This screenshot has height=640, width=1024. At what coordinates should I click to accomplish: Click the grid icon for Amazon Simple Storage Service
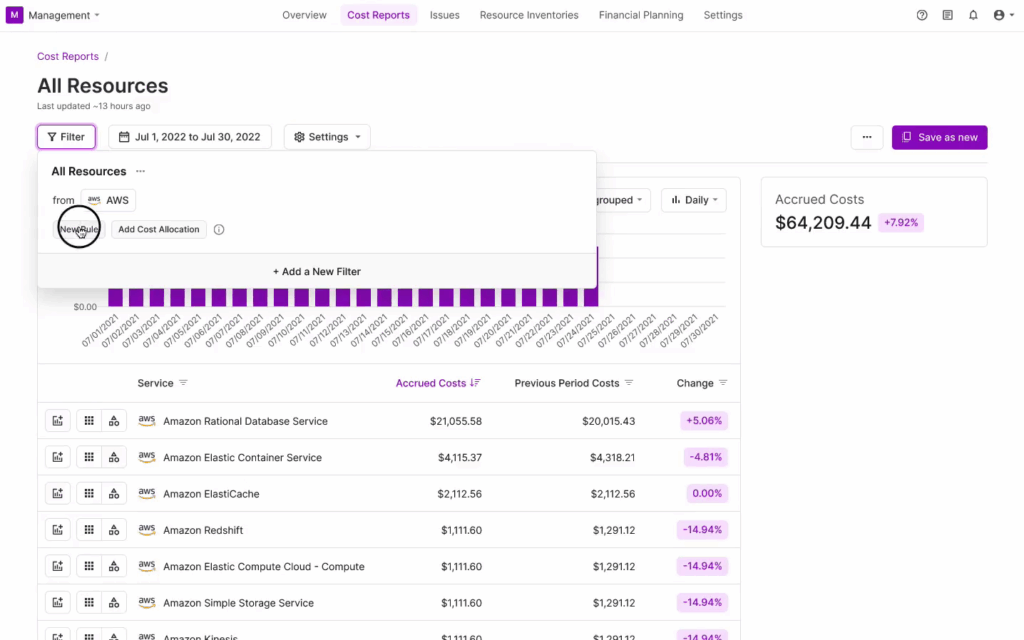(x=89, y=603)
